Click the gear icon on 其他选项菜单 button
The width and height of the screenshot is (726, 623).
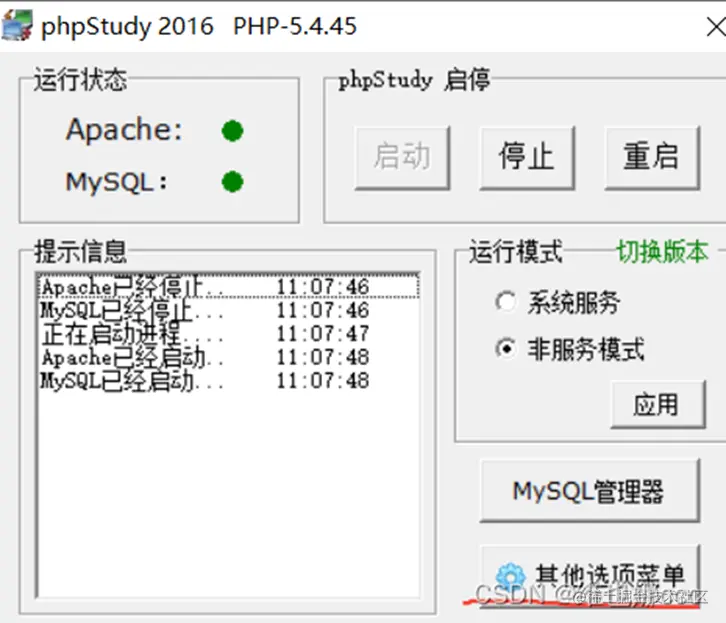510,578
